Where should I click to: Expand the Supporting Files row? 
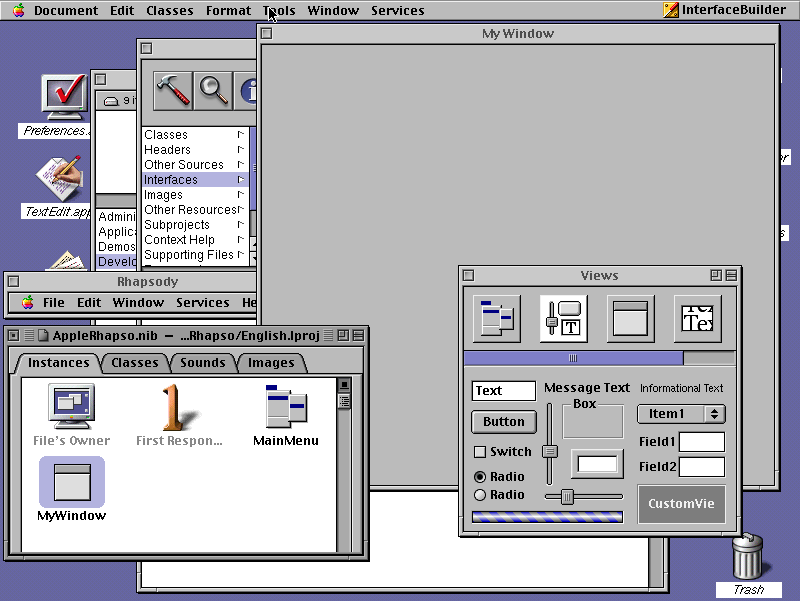[x=240, y=254]
